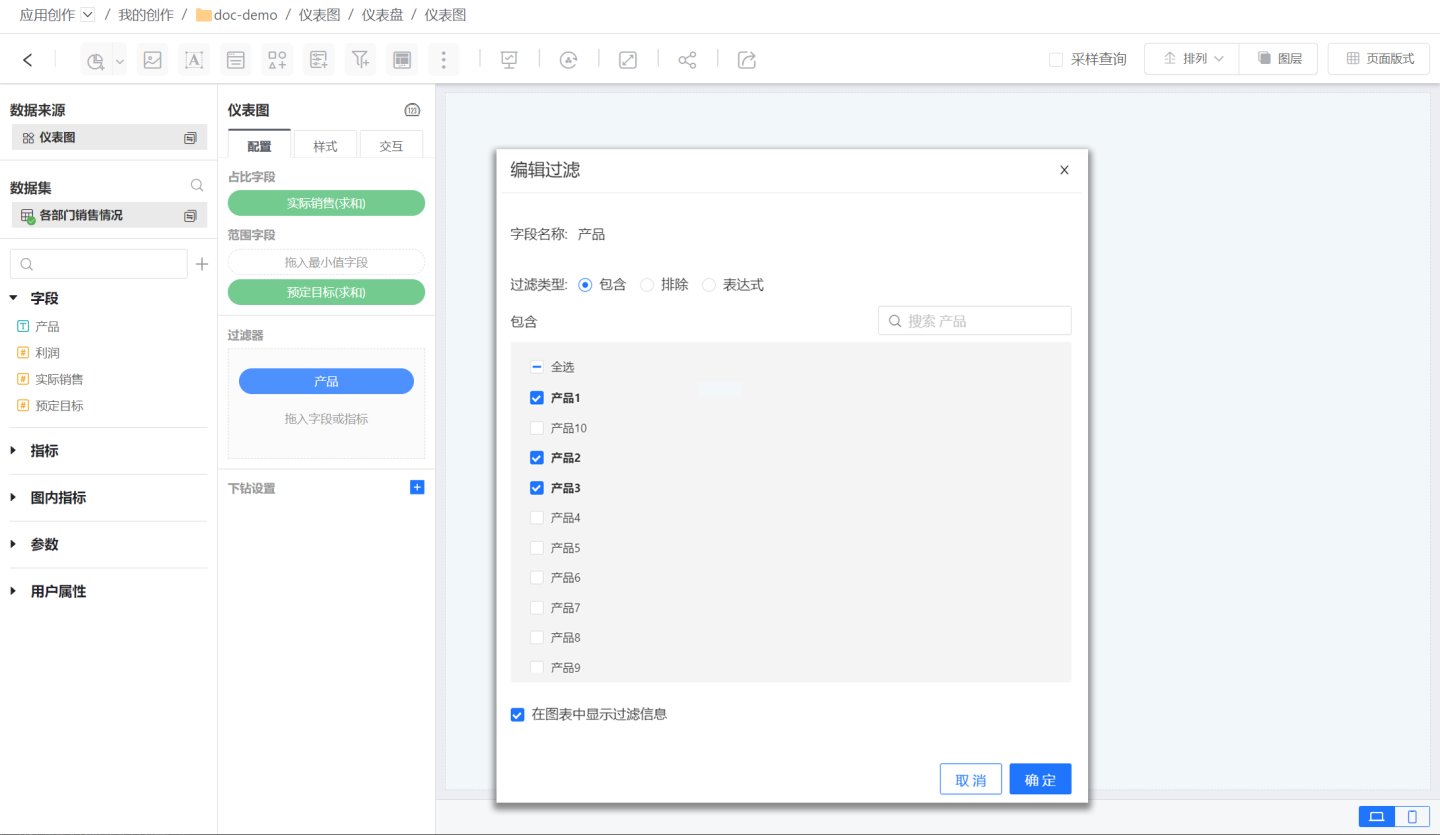Select the 排除 filter type radio

(x=647, y=285)
